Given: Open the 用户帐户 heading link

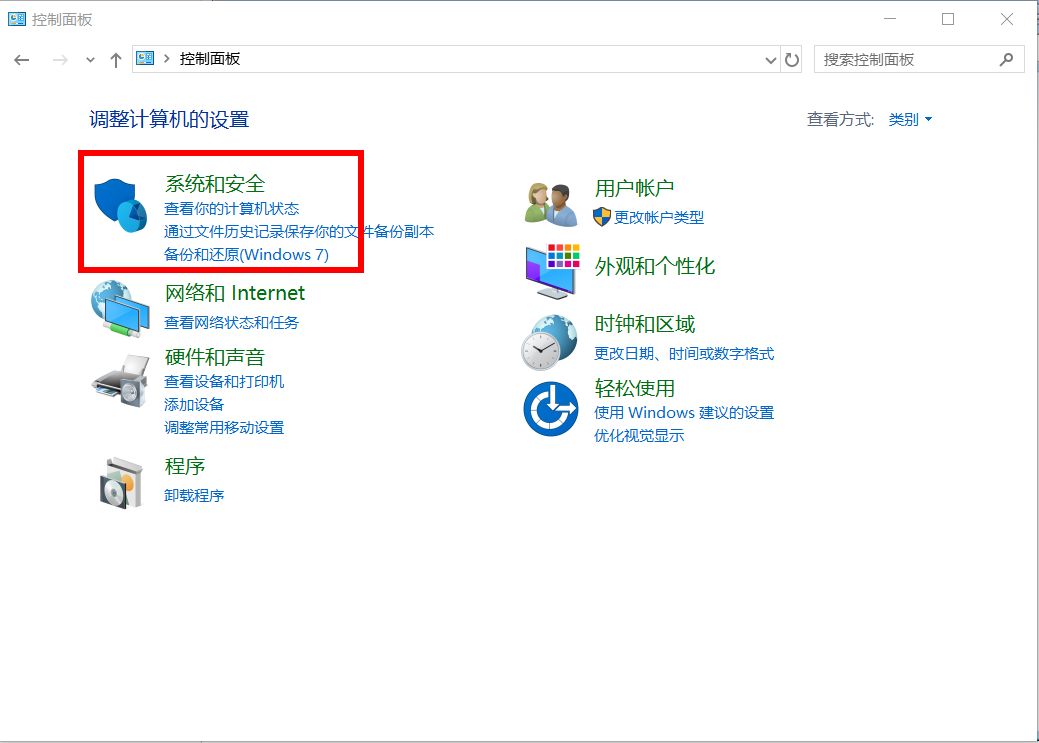Looking at the screenshot, I should point(634,188).
